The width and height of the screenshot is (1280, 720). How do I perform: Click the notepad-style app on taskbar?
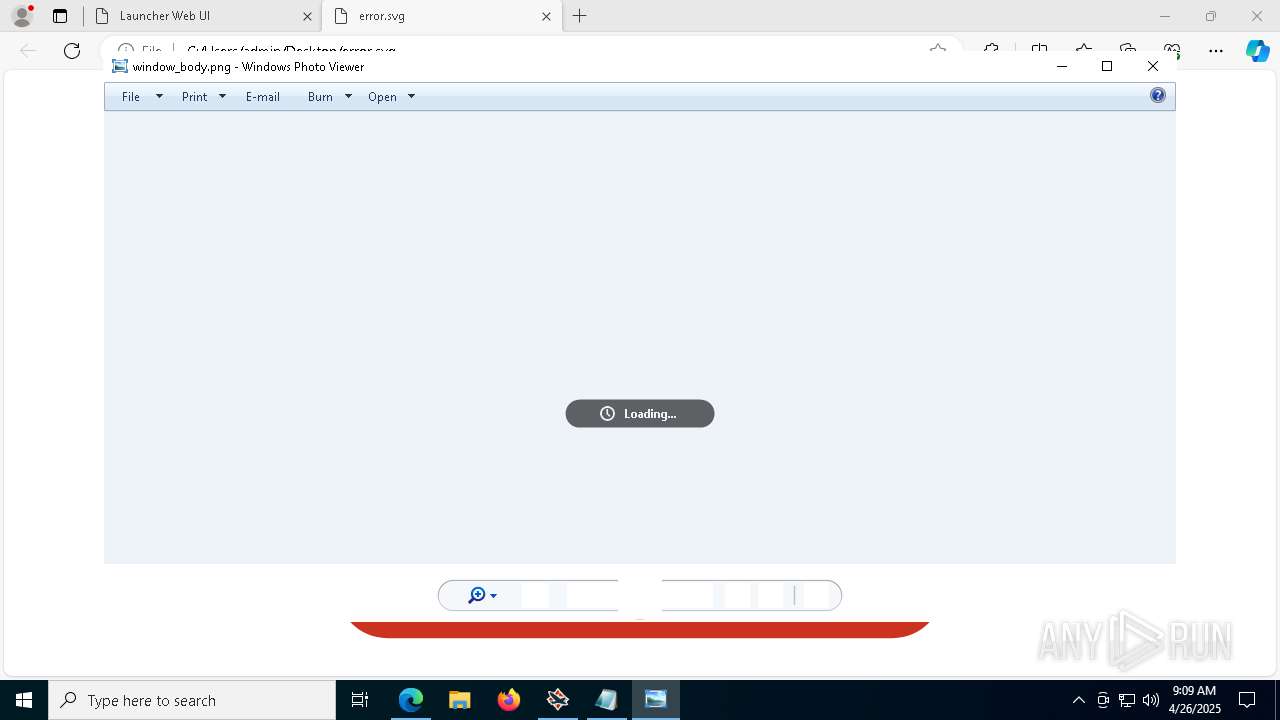[x=607, y=700]
